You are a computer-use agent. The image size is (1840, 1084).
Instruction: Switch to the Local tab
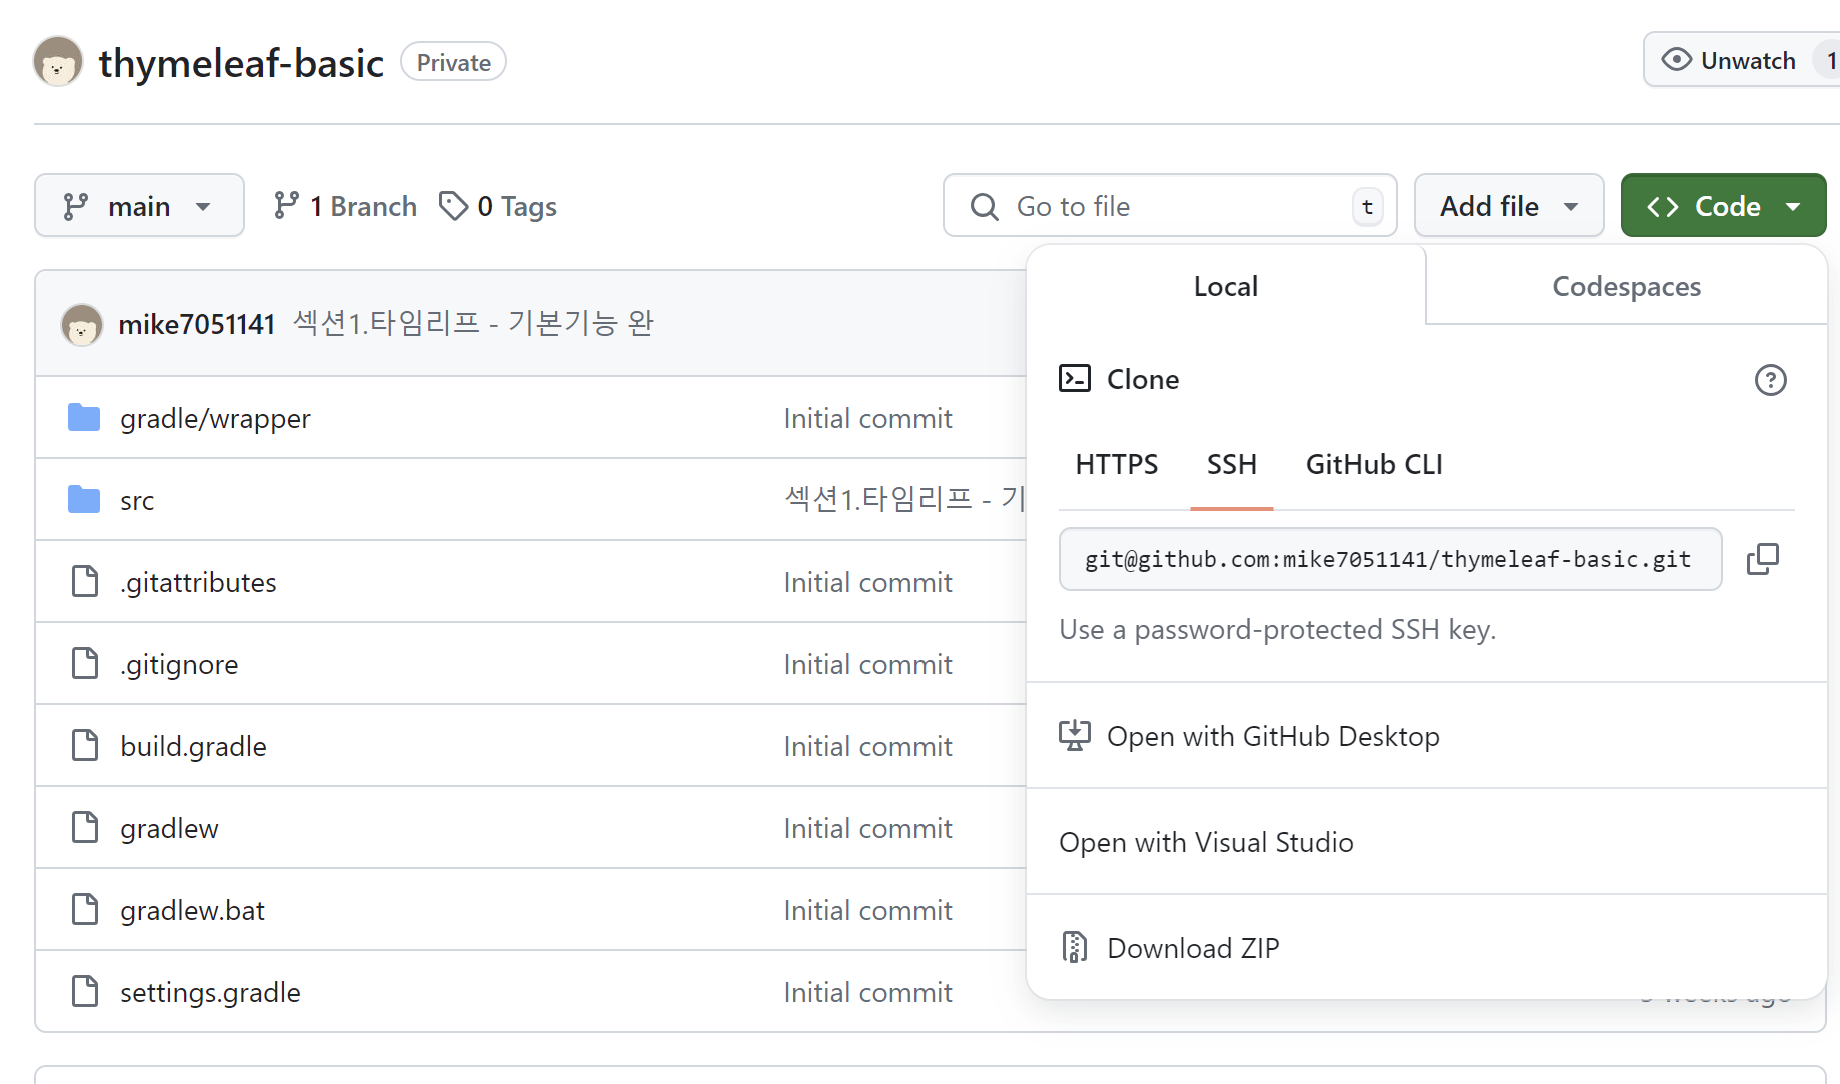point(1226,286)
